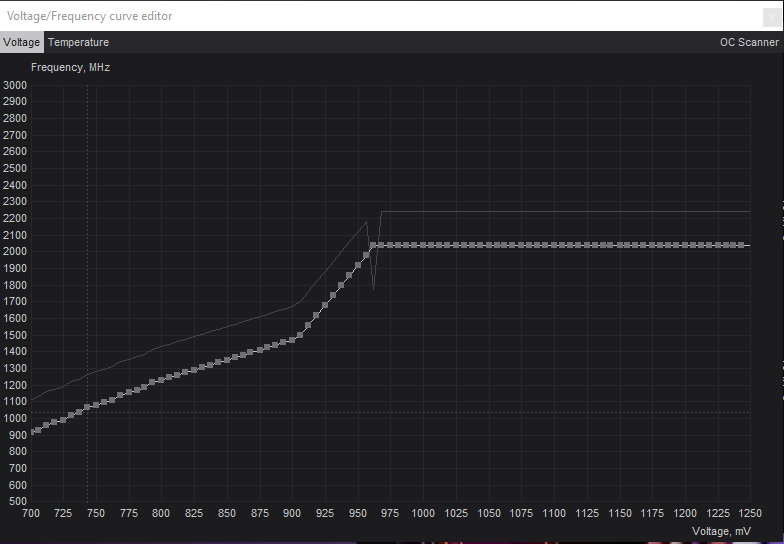
Task: Select the curve point at 850 mV
Action: [x=227, y=360]
